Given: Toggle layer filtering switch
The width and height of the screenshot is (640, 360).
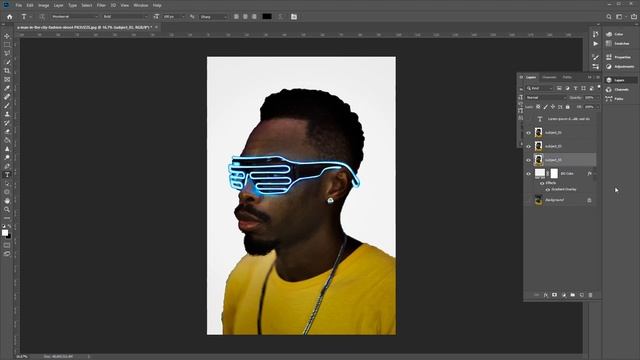Looking at the screenshot, I should pos(599,87).
